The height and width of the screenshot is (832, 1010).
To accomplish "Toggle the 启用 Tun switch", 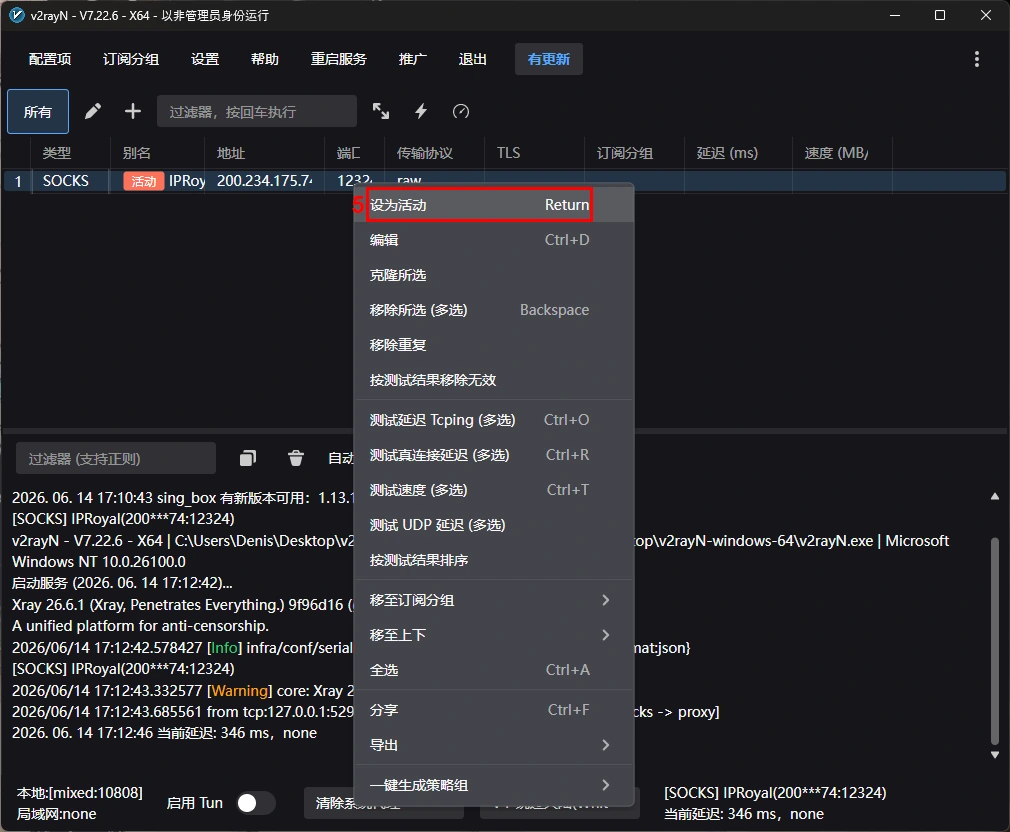I will (256, 803).
